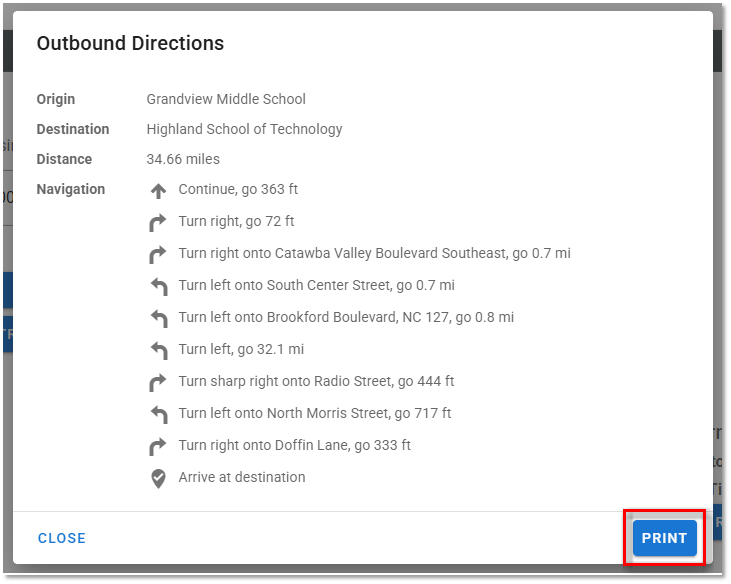Click turn-left icon for South Center Street
731x584 pixels.
click(159, 287)
